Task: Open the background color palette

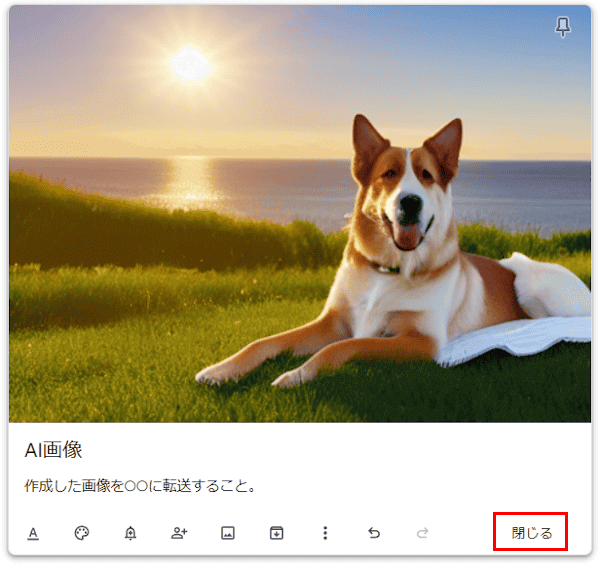Action: [x=82, y=533]
